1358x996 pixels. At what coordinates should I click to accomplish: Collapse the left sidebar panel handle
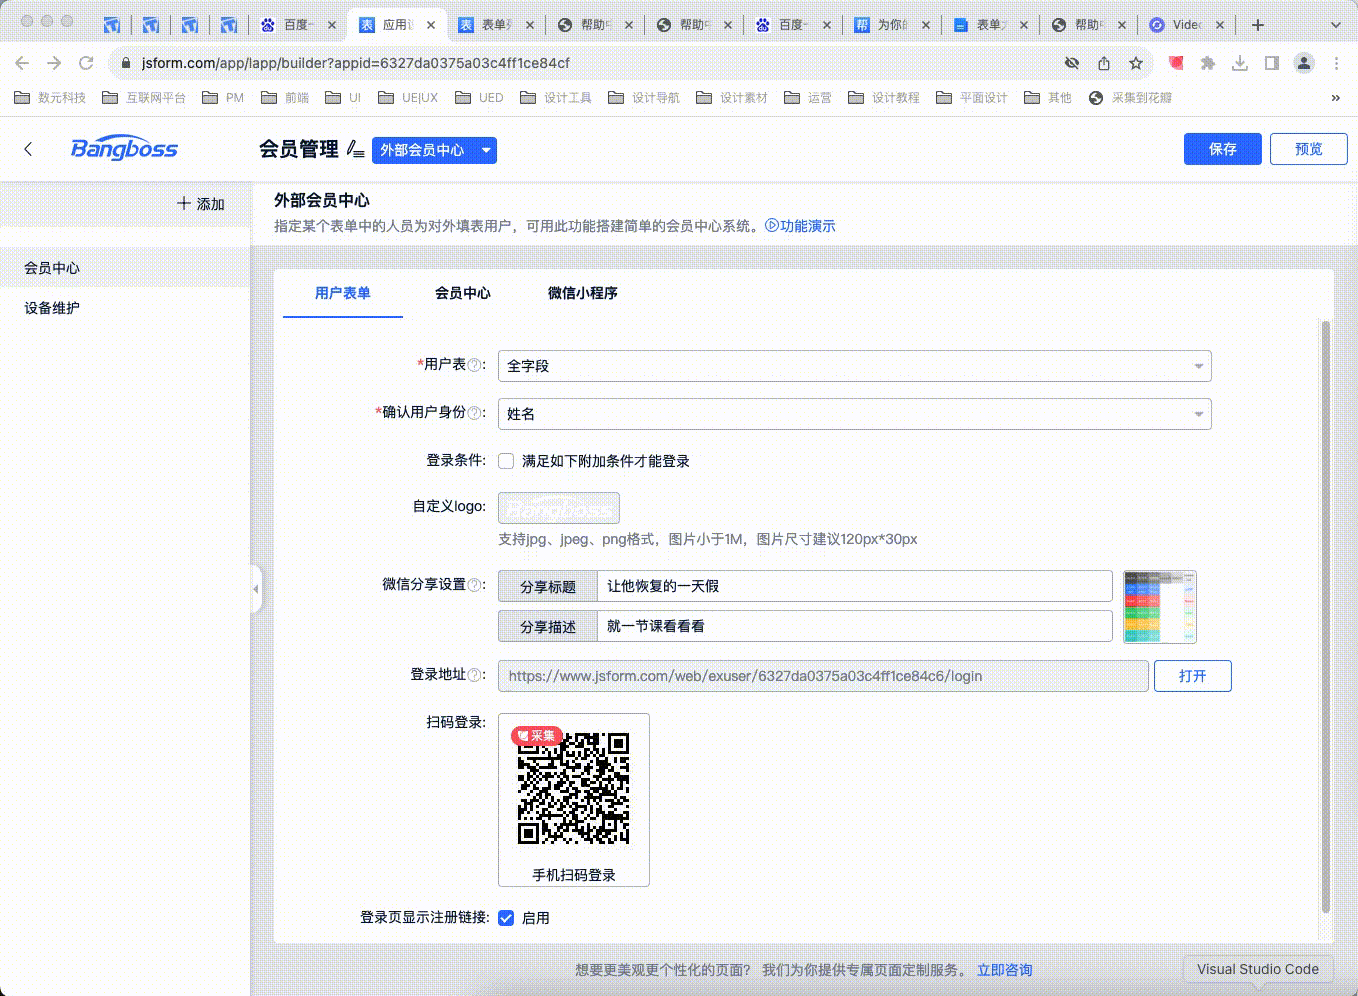256,589
